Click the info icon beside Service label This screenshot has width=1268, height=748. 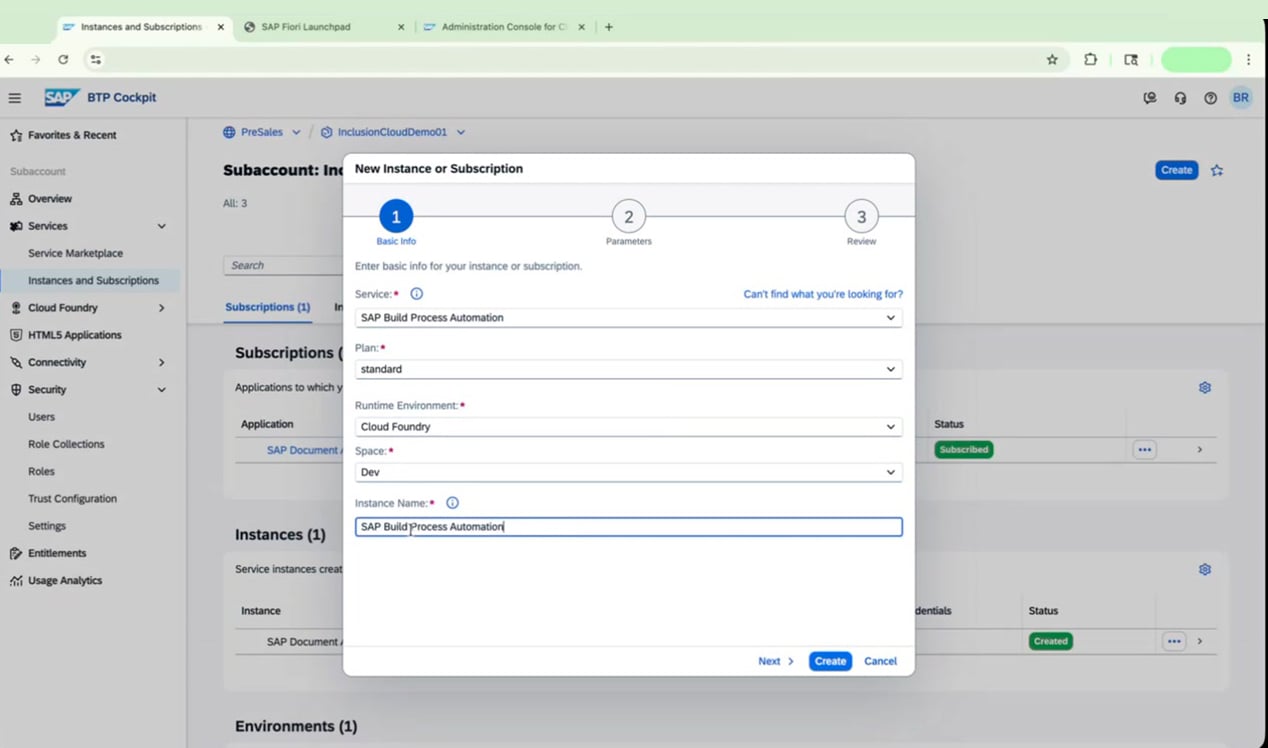(x=417, y=294)
